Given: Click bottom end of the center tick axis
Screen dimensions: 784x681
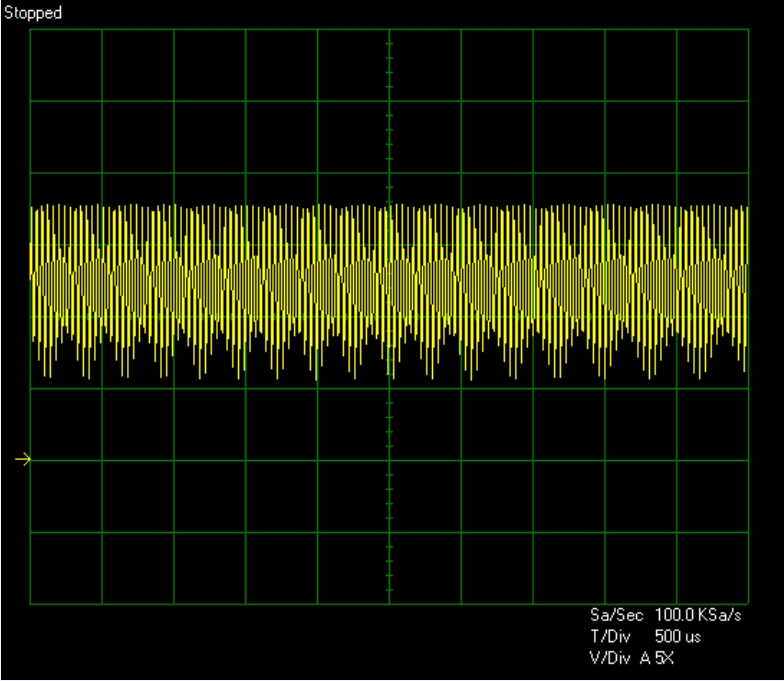Looking at the screenshot, I should click(x=389, y=603).
